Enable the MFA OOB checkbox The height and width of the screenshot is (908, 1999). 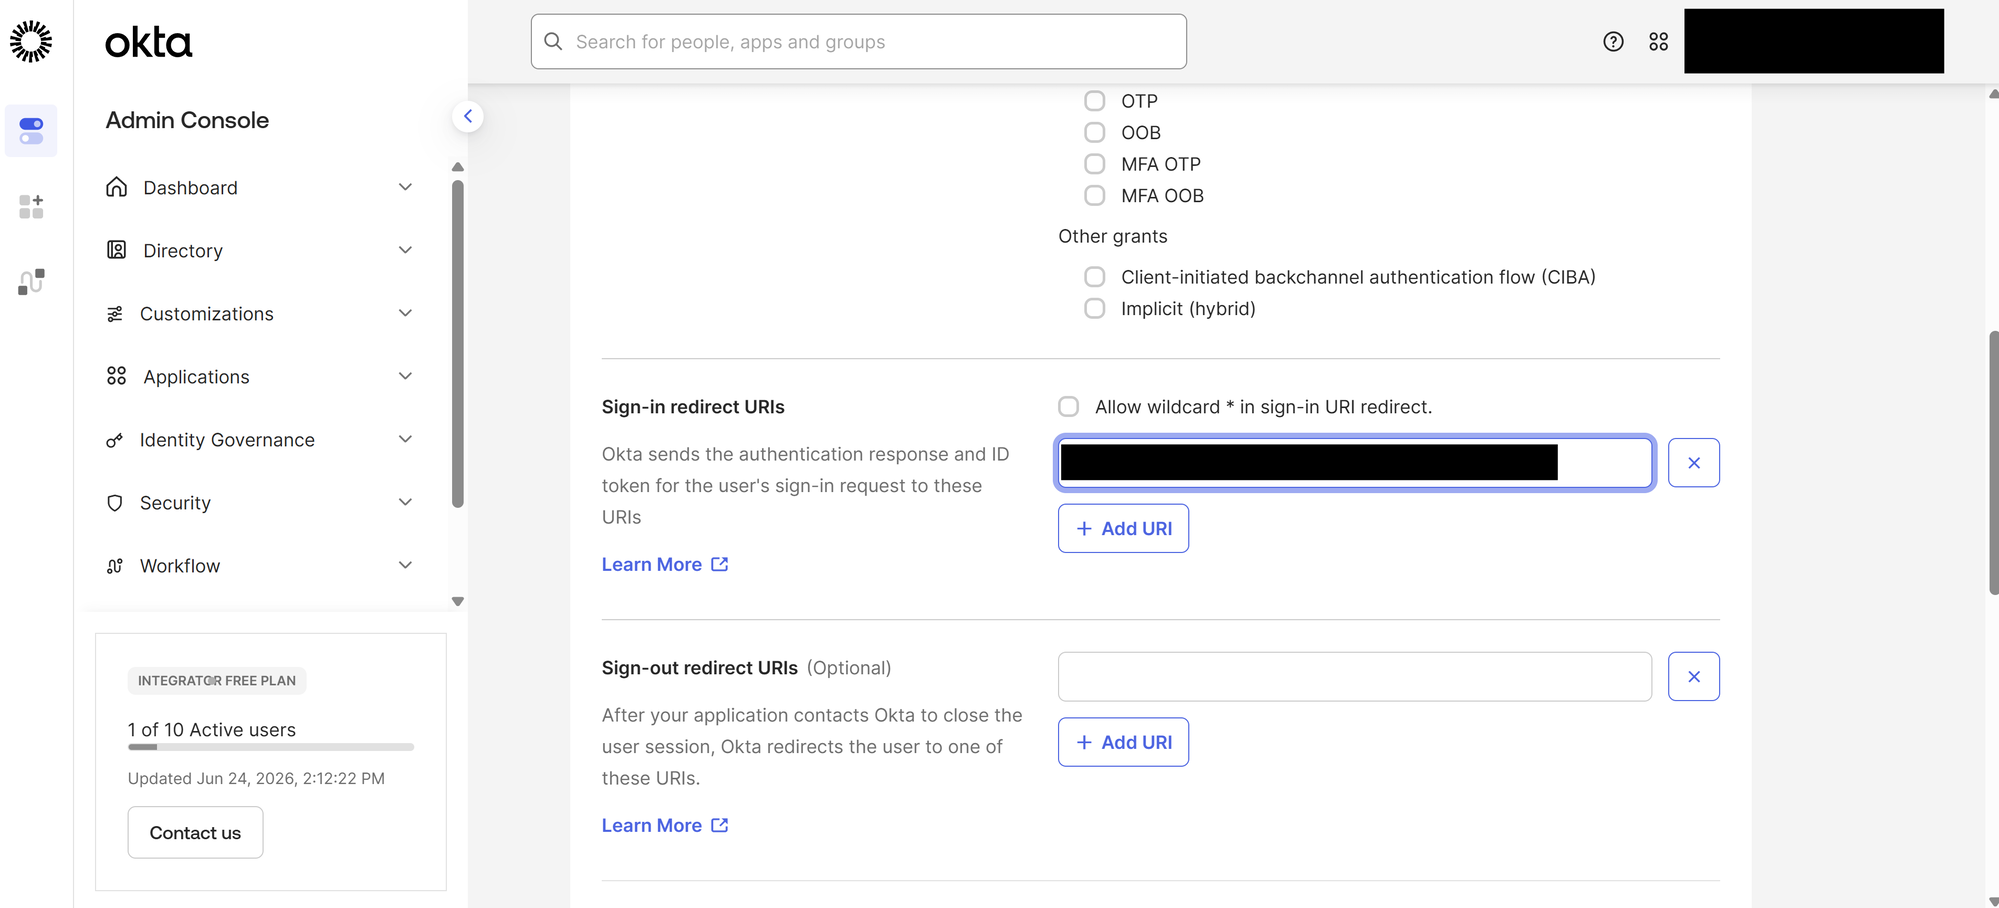tap(1095, 195)
